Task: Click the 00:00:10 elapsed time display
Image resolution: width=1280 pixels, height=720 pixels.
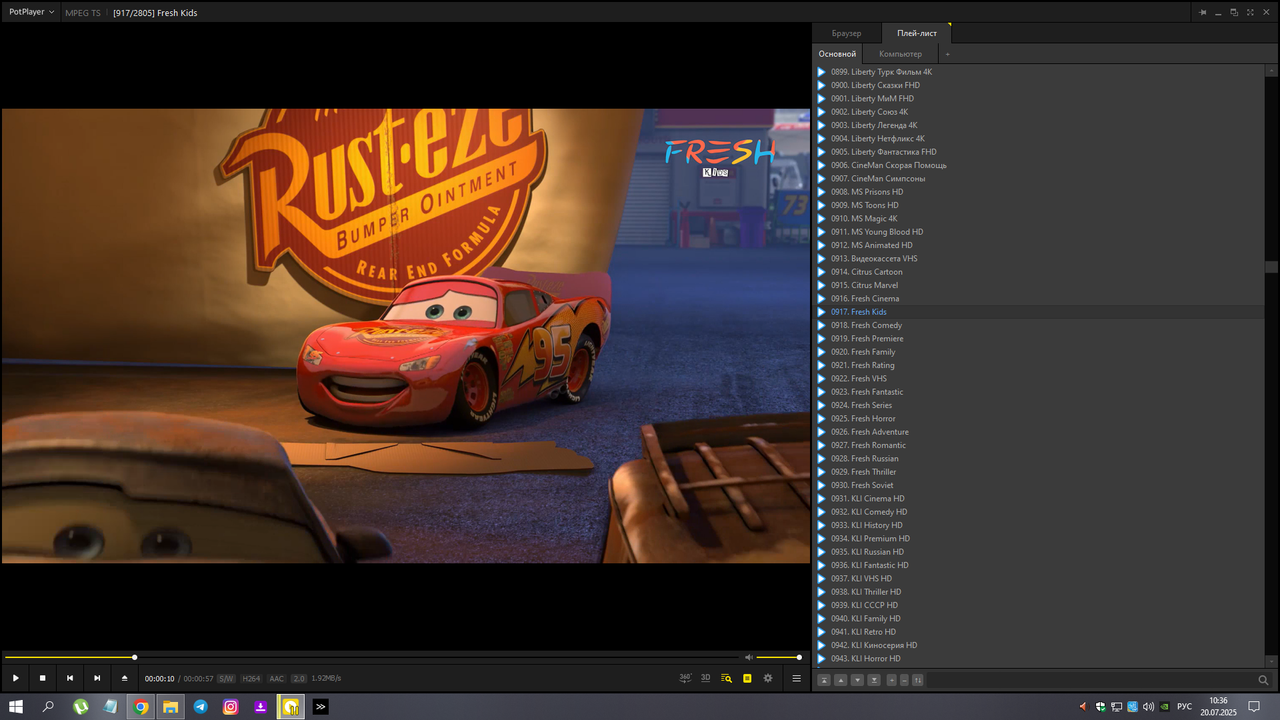Action: tap(159, 678)
